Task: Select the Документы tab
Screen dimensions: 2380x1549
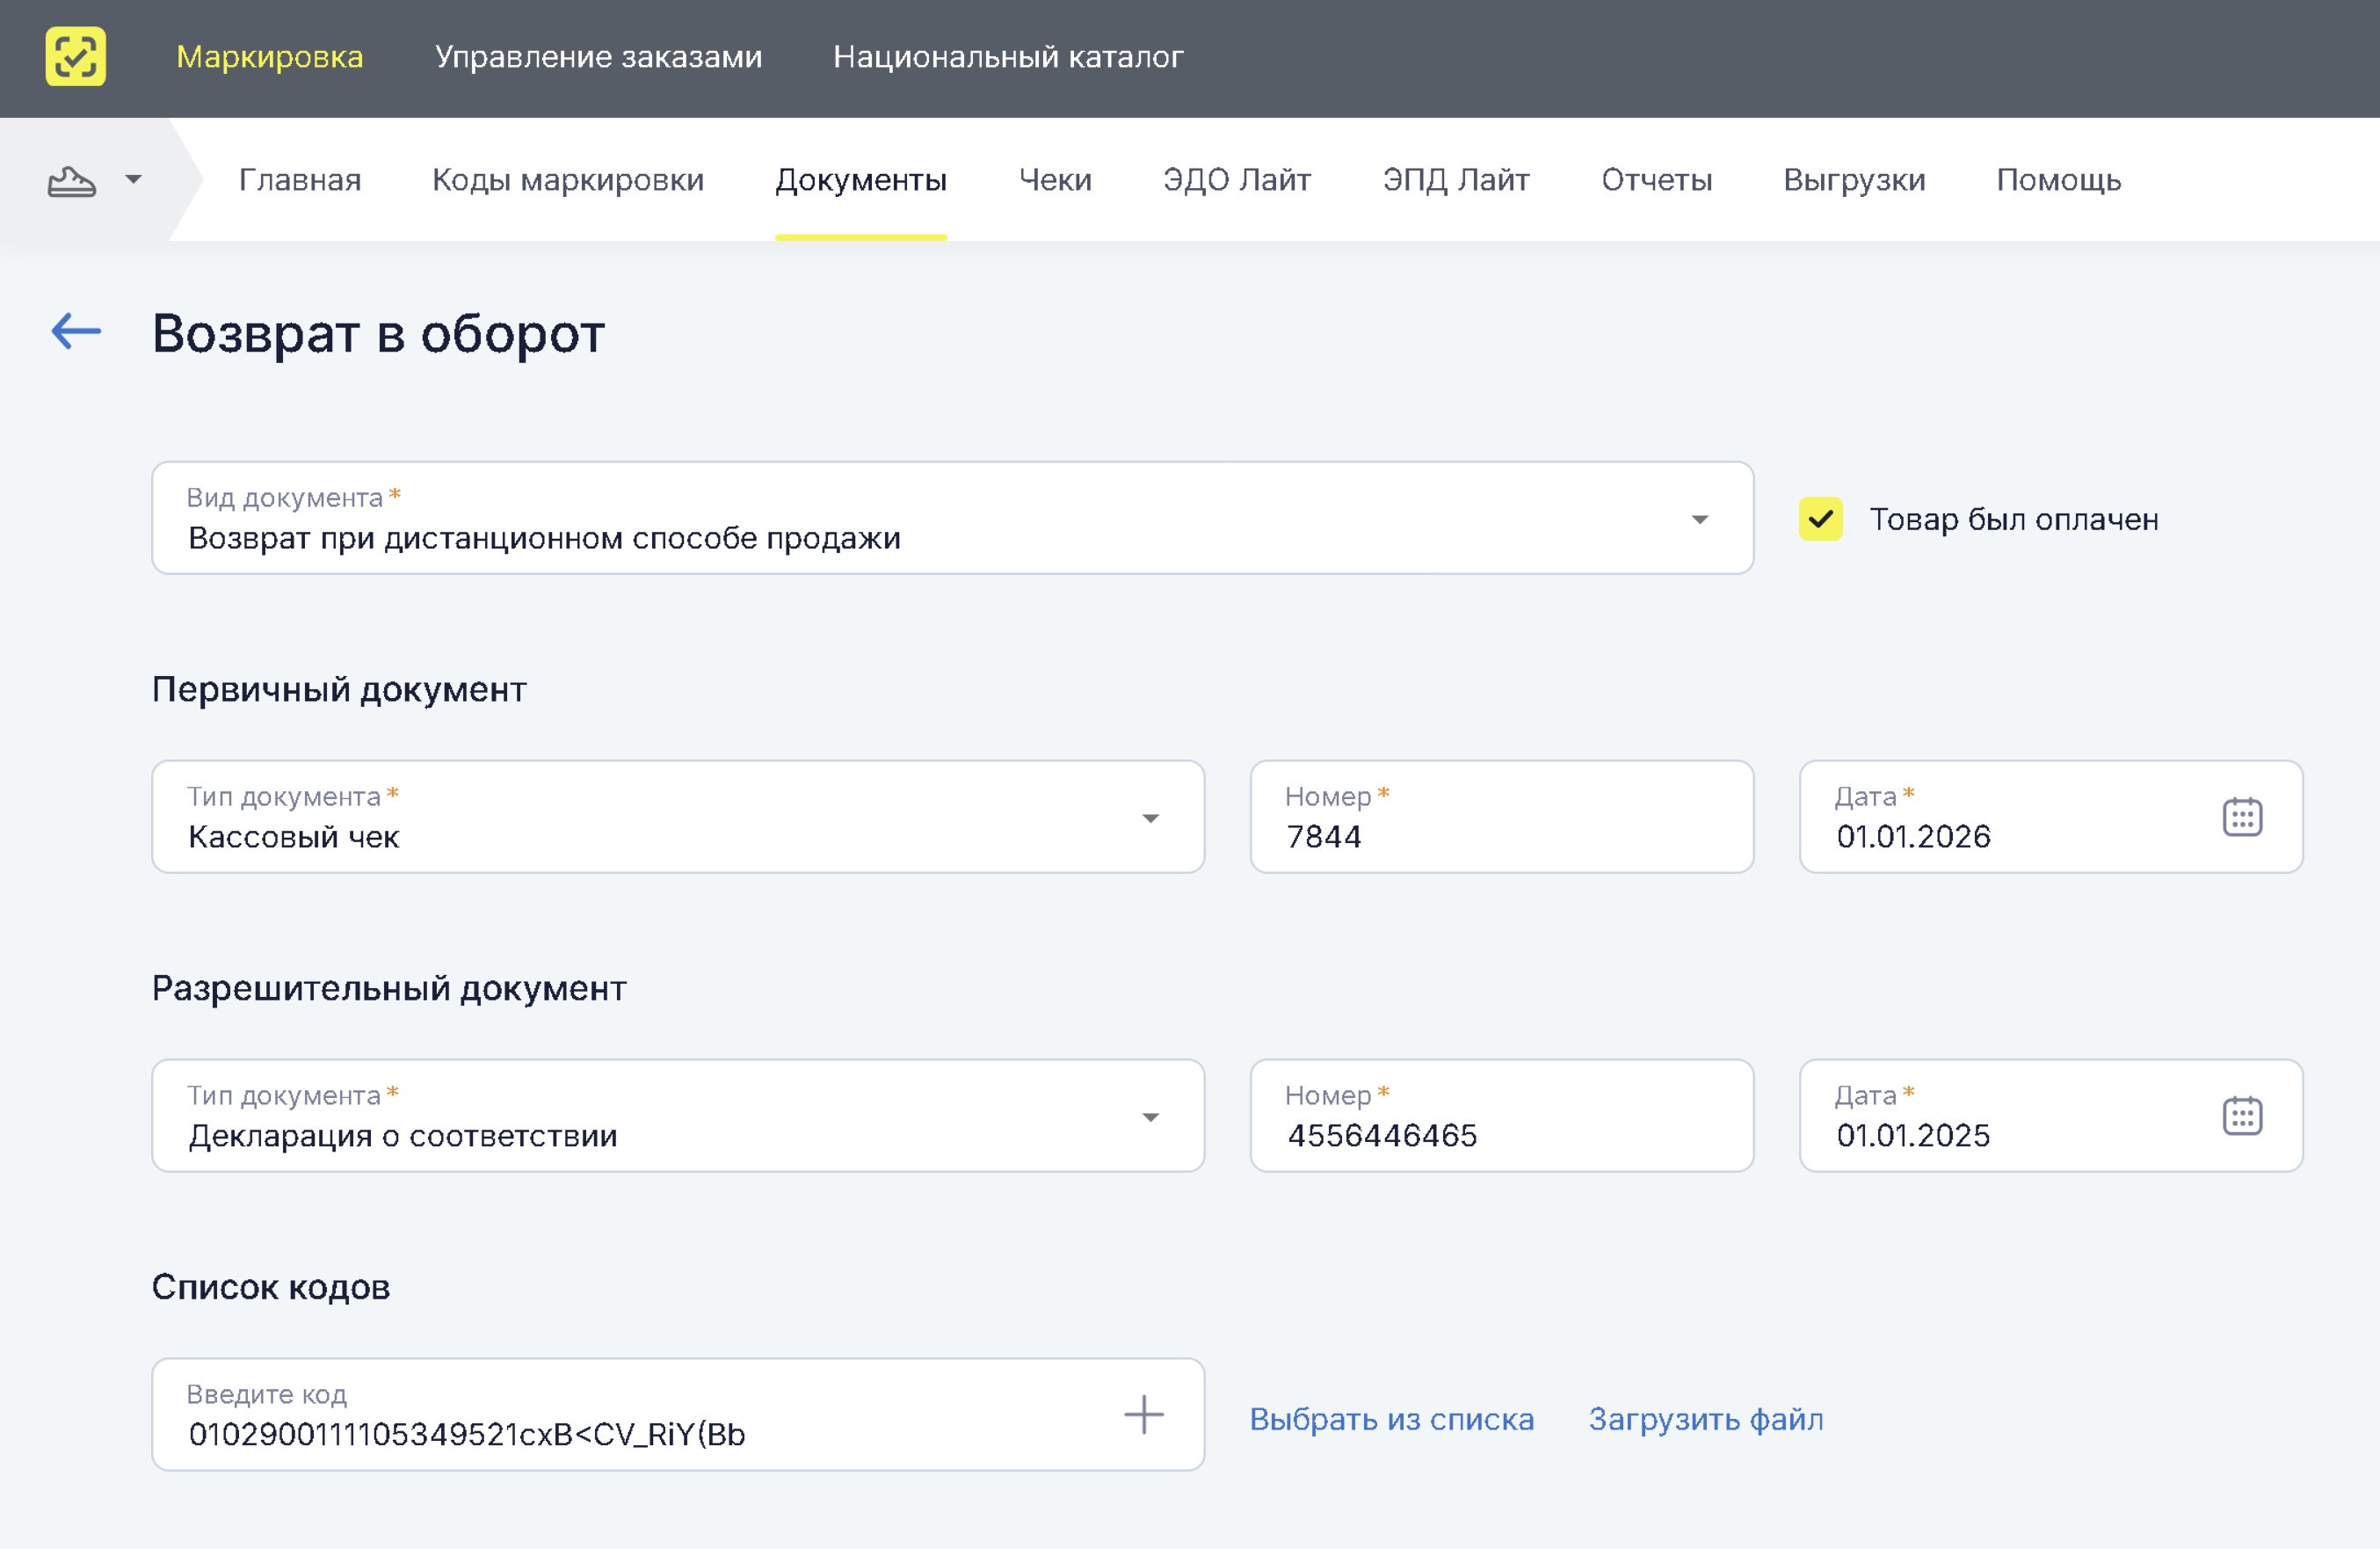Action: [861, 180]
